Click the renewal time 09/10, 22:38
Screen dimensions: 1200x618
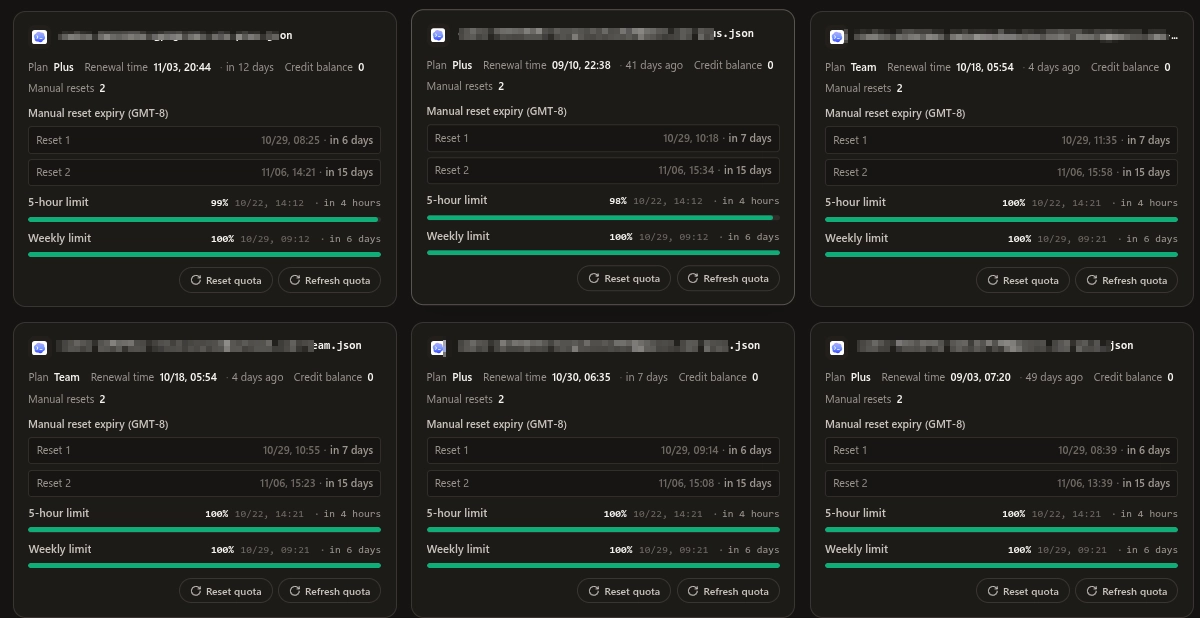(581, 65)
